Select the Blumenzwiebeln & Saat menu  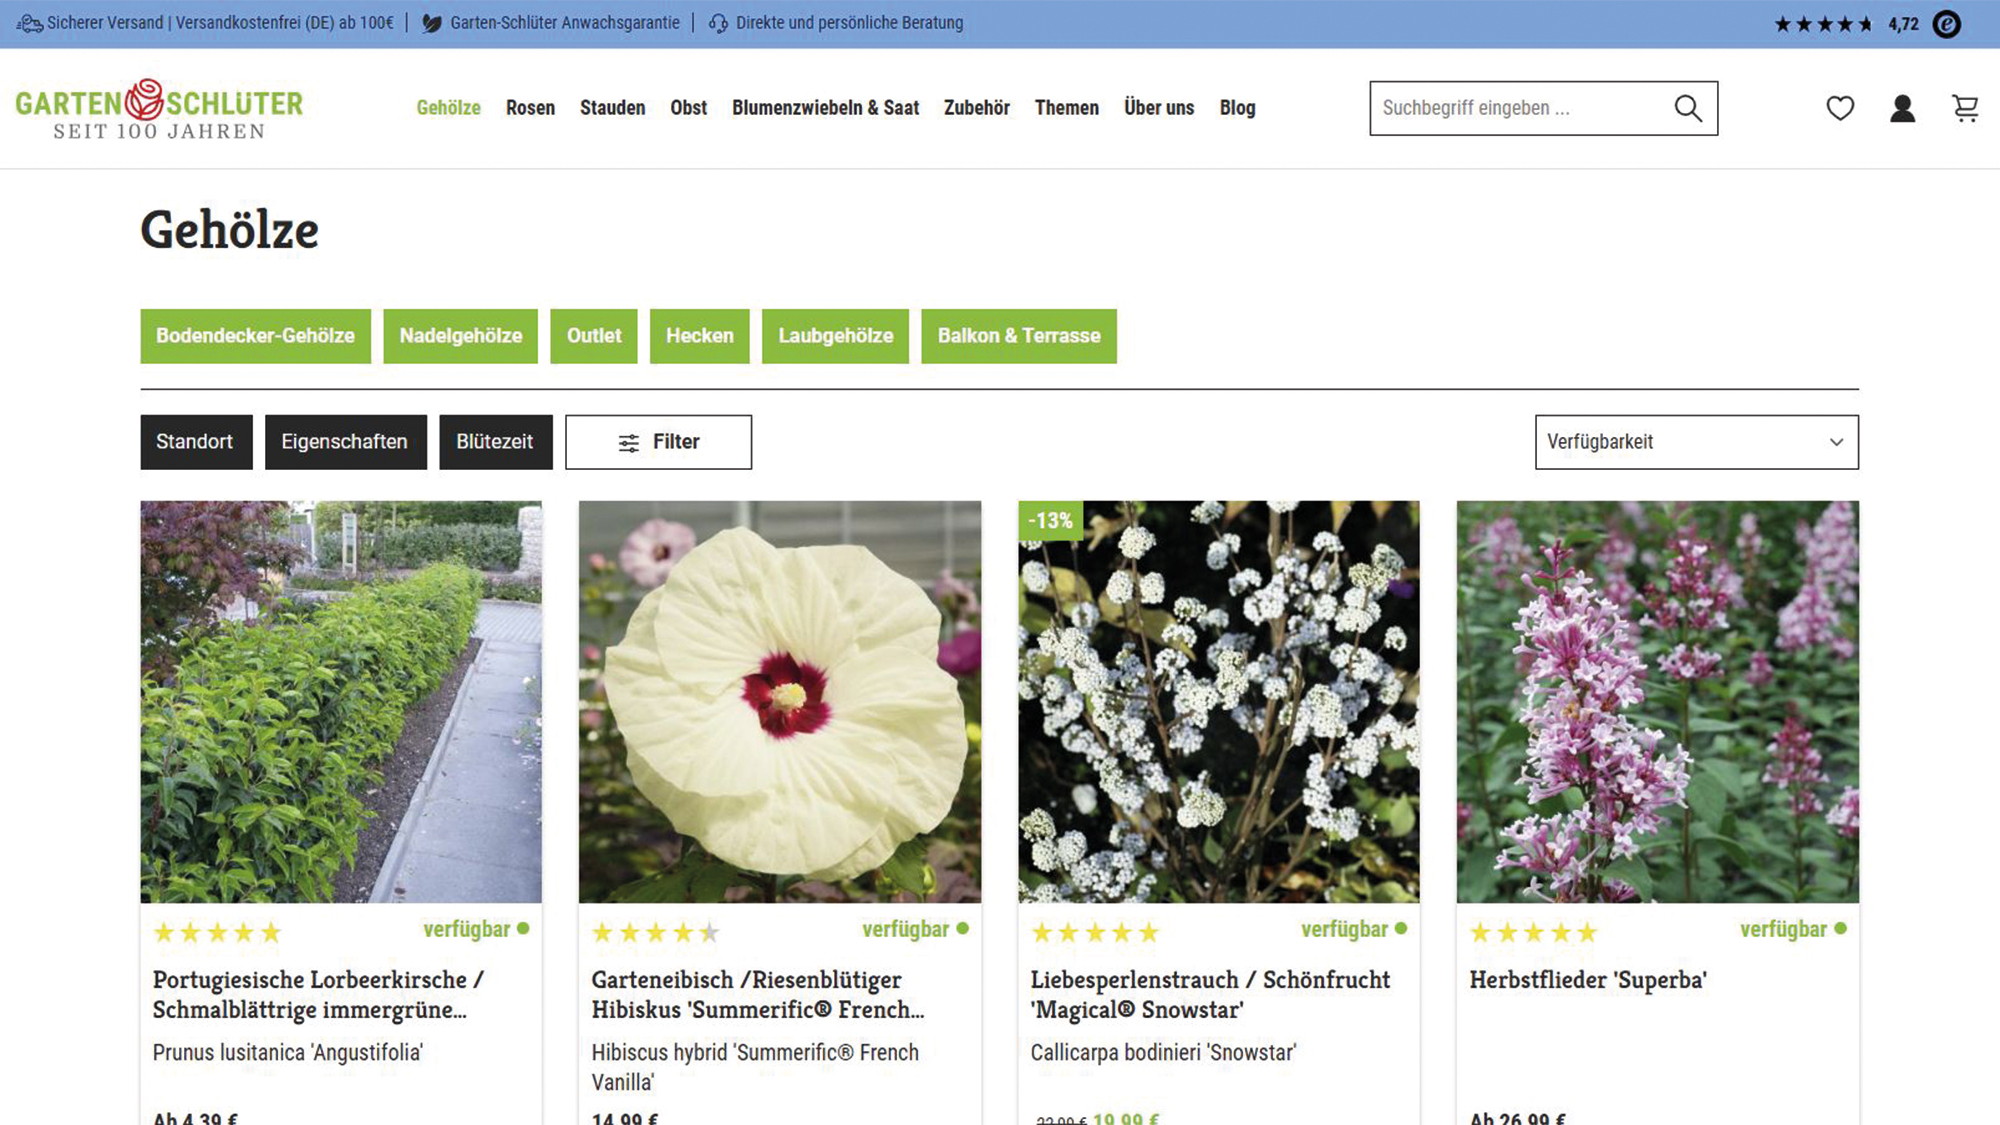(x=825, y=108)
